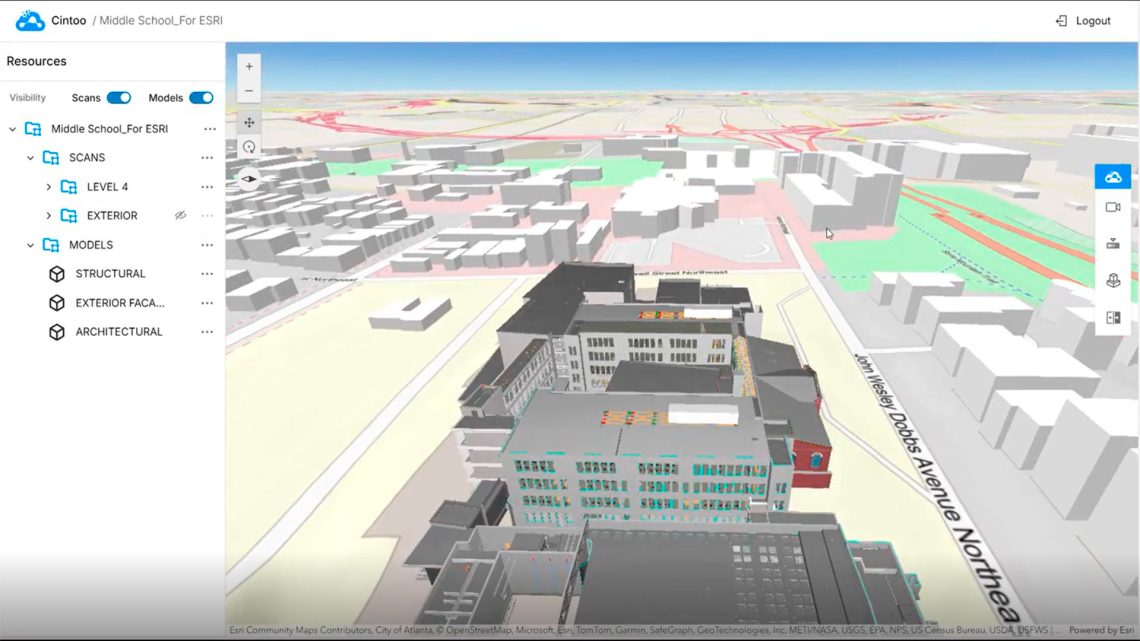Select the camera viewpoints tool in the right toolbar
Screen dimensions: 1140x641
1113,207
